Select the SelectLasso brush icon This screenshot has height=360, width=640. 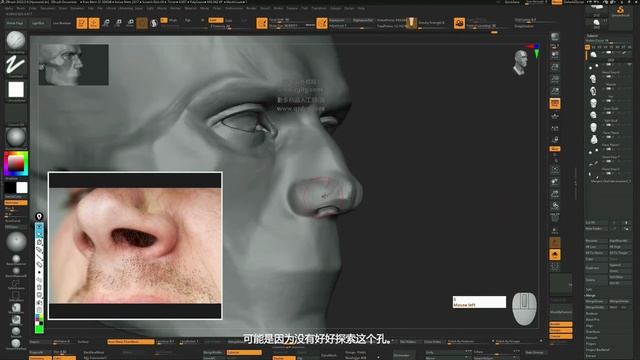tap(16, 283)
